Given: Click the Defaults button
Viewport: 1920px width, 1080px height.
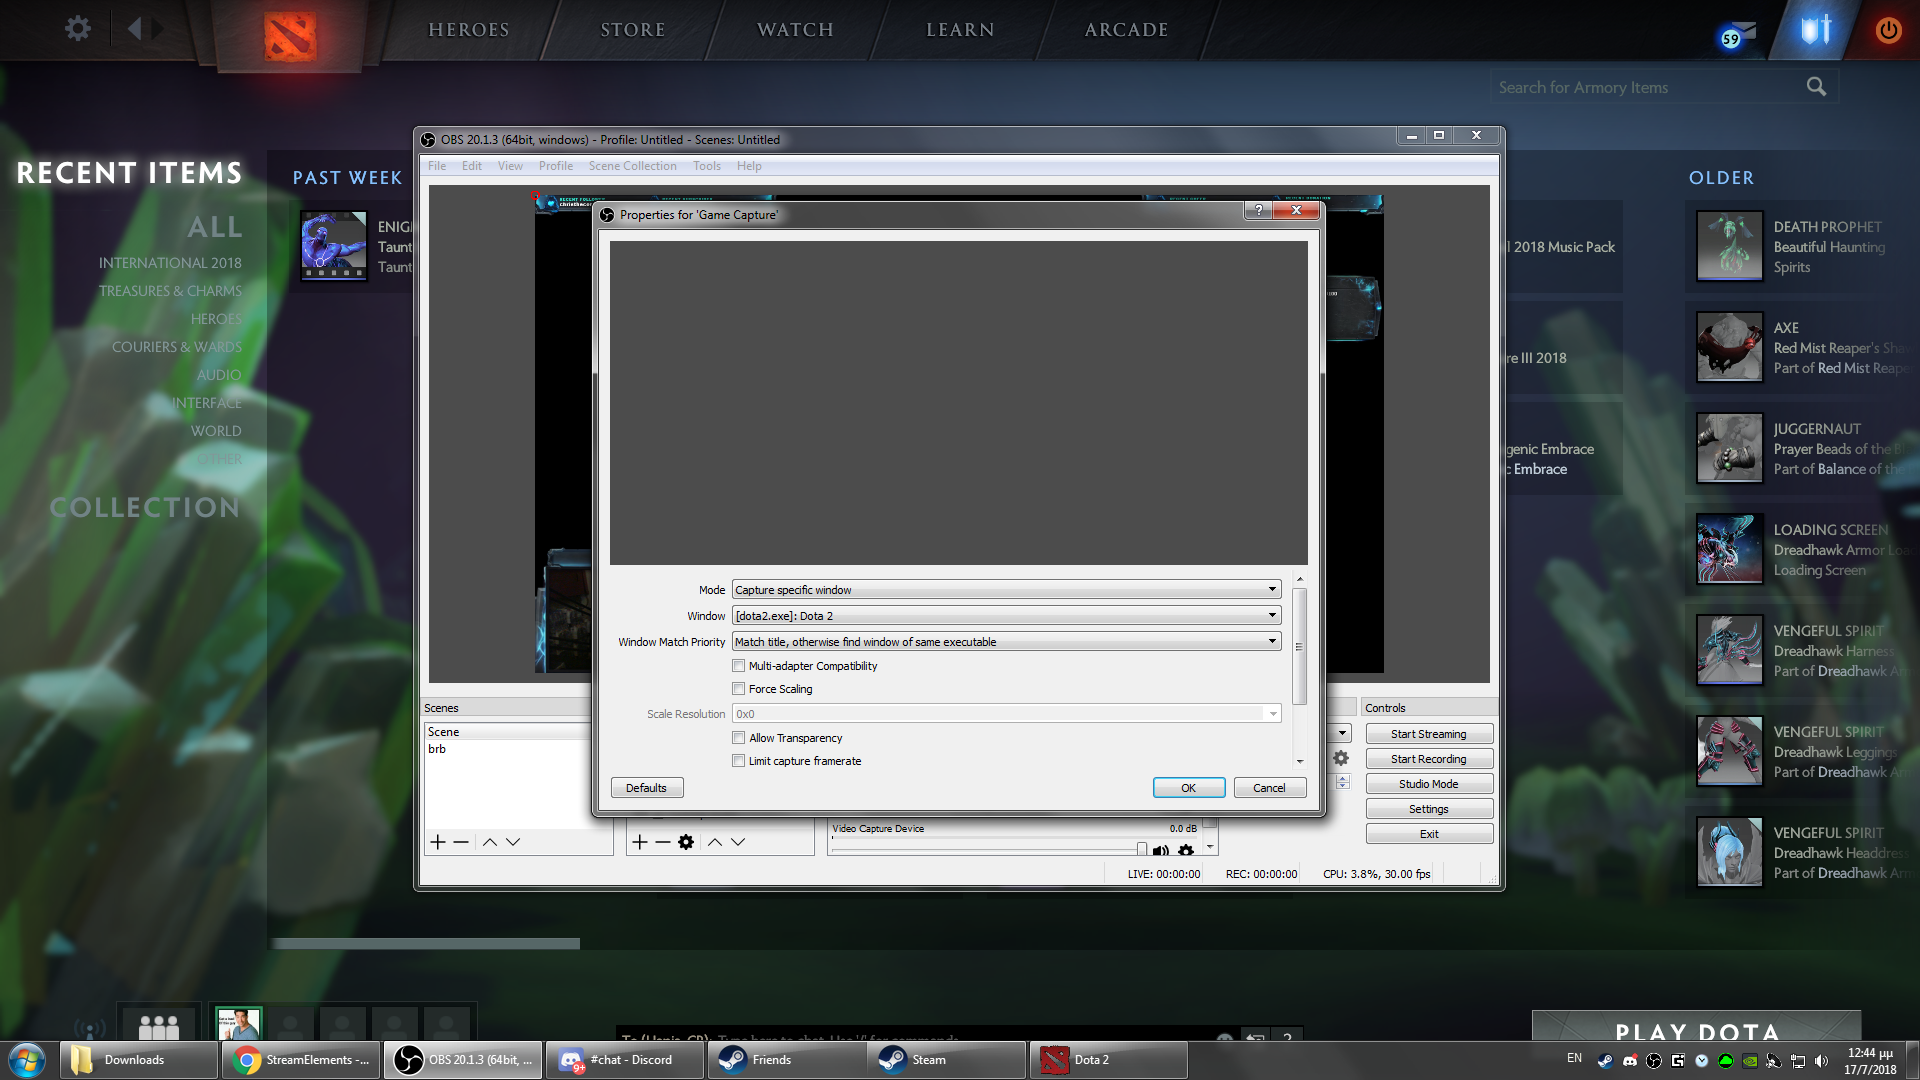Looking at the screenshot, I should (x=646, y=788).
